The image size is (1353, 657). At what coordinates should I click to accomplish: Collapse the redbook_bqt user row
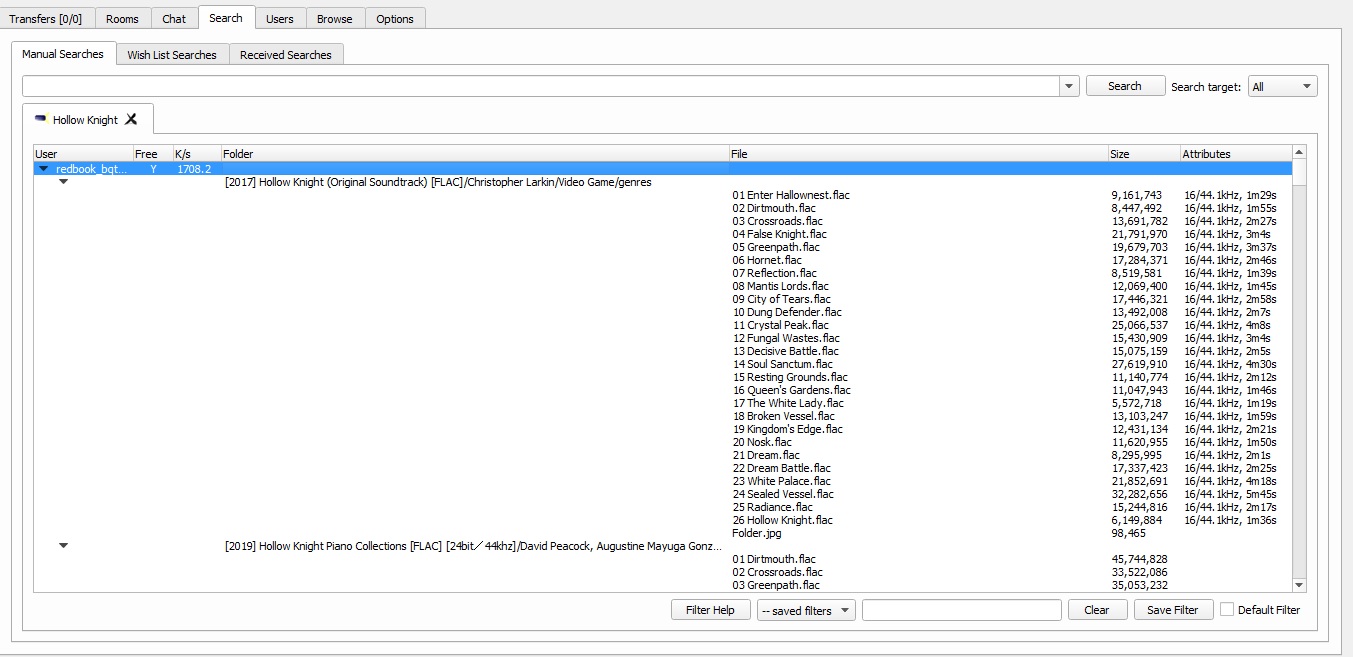43,169
